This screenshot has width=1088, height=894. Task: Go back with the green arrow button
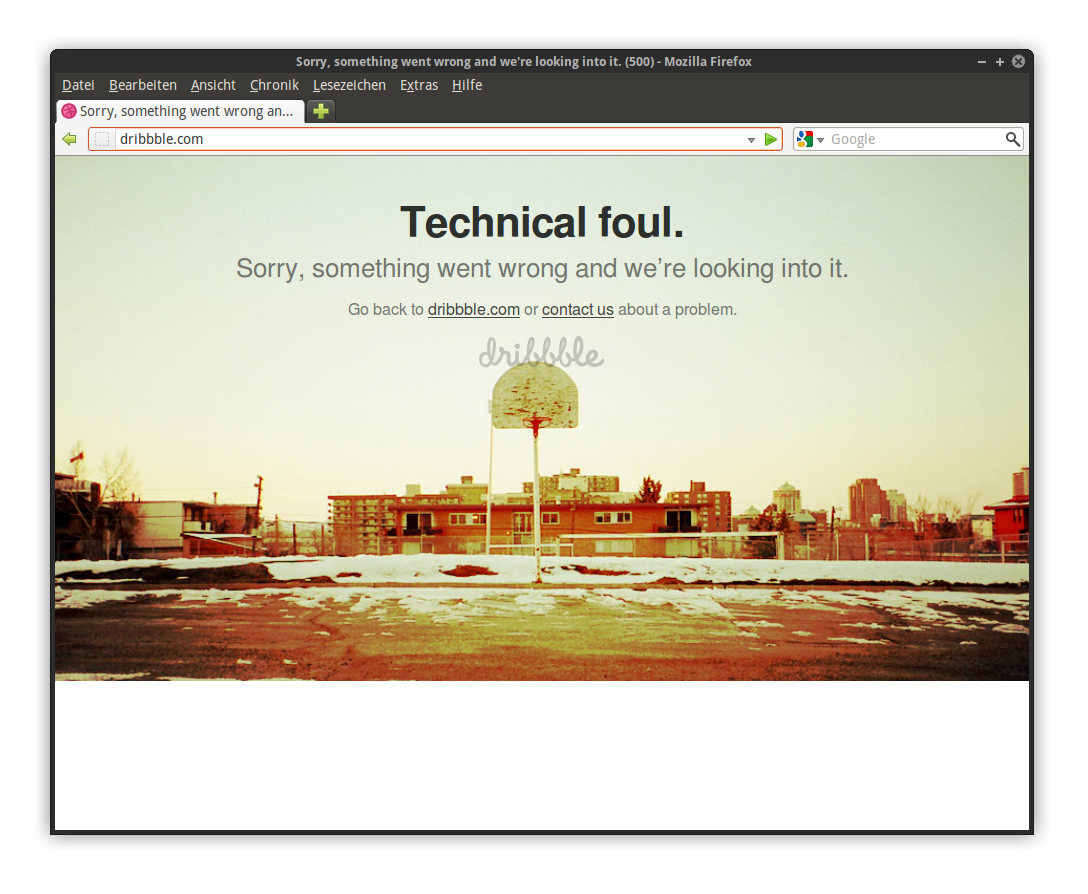[69, 139]
